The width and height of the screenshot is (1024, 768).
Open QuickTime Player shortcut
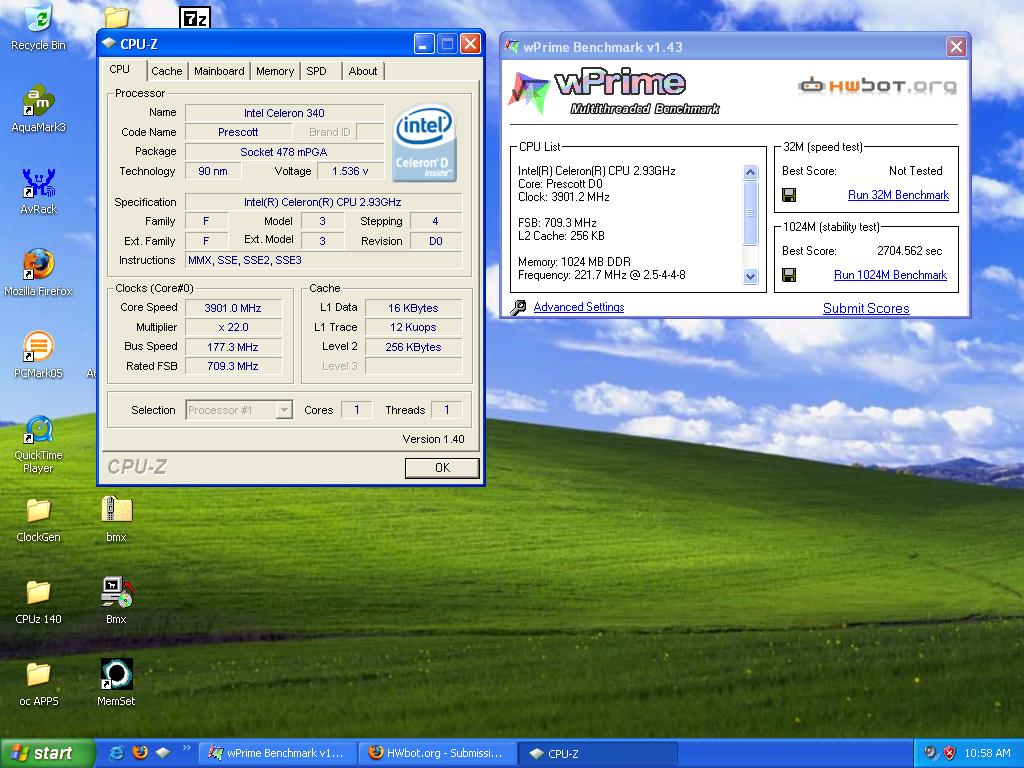[38, 429]
